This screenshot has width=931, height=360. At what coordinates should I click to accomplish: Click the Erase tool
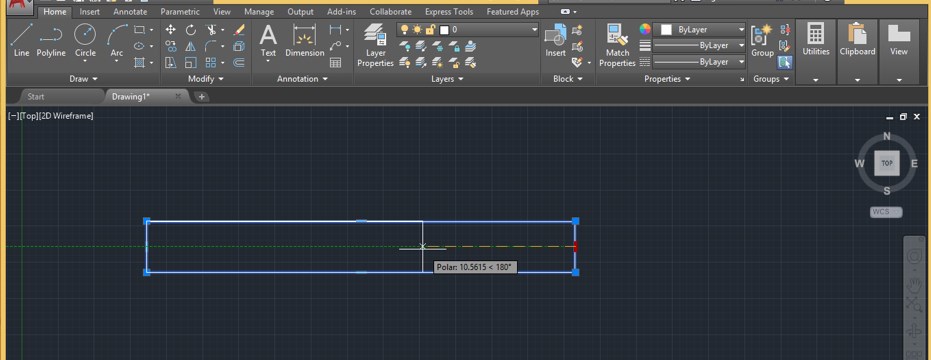point(239,30)
